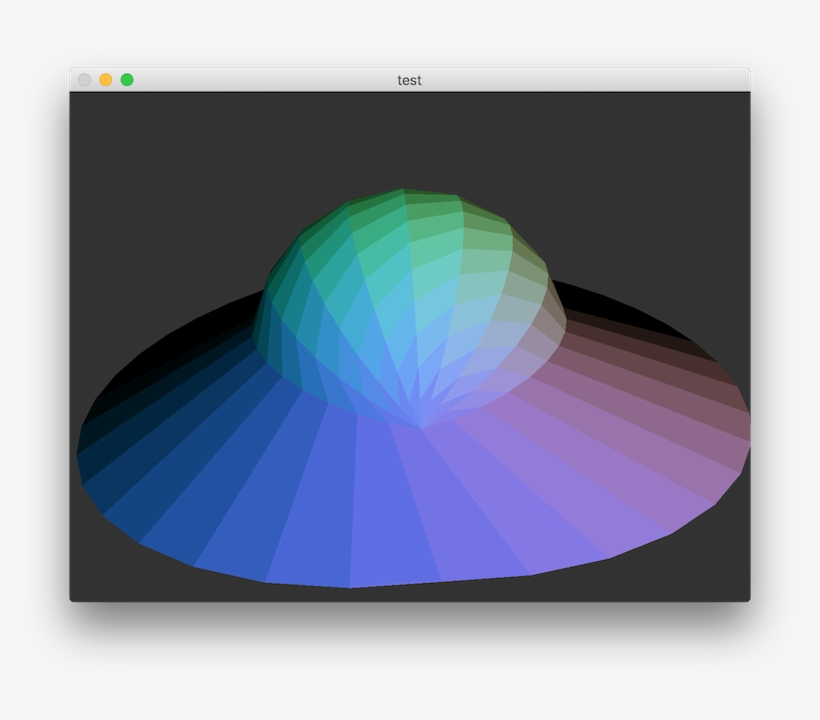820x720 pixels.
Task: Click the center of the title bar
Action: click(x=410, y=79)
